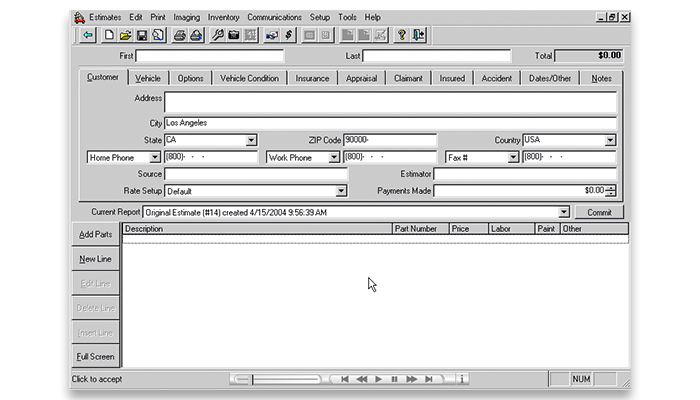Expand the State dropdown
This screenshot has height=400, width=700.
point(251,141)
